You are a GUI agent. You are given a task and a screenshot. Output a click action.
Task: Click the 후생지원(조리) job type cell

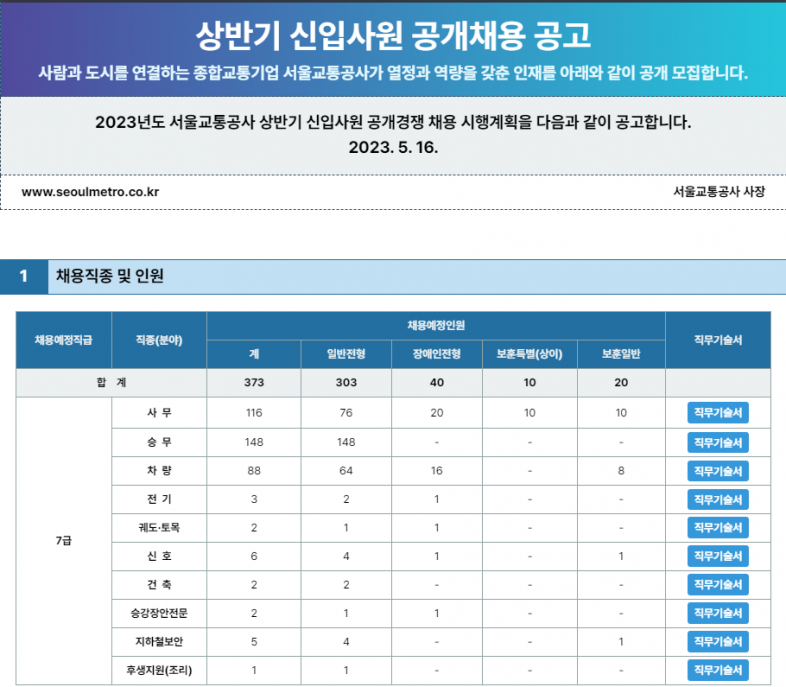coord(159,670)
